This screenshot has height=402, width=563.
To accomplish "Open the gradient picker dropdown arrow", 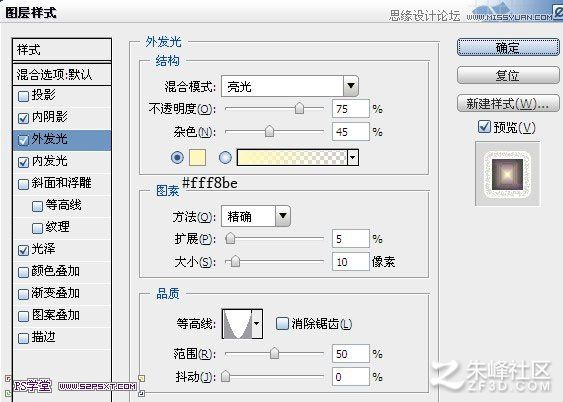I will coord(353,158).
